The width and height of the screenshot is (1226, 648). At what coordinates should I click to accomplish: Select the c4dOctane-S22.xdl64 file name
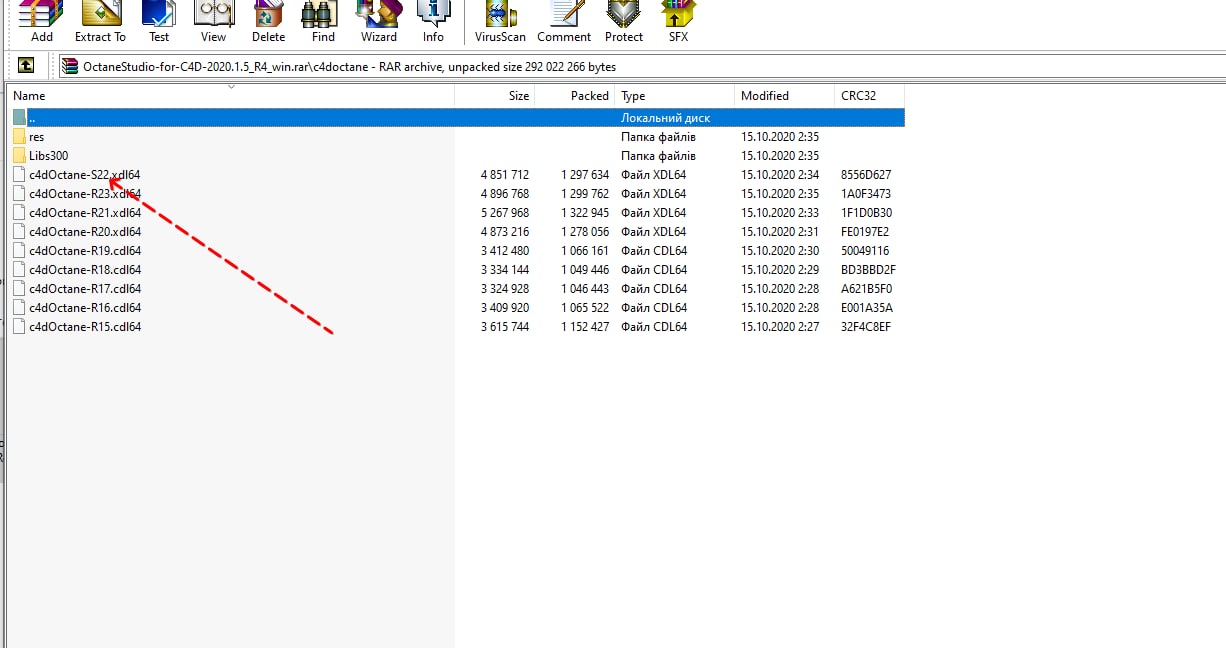click(85, 175)
